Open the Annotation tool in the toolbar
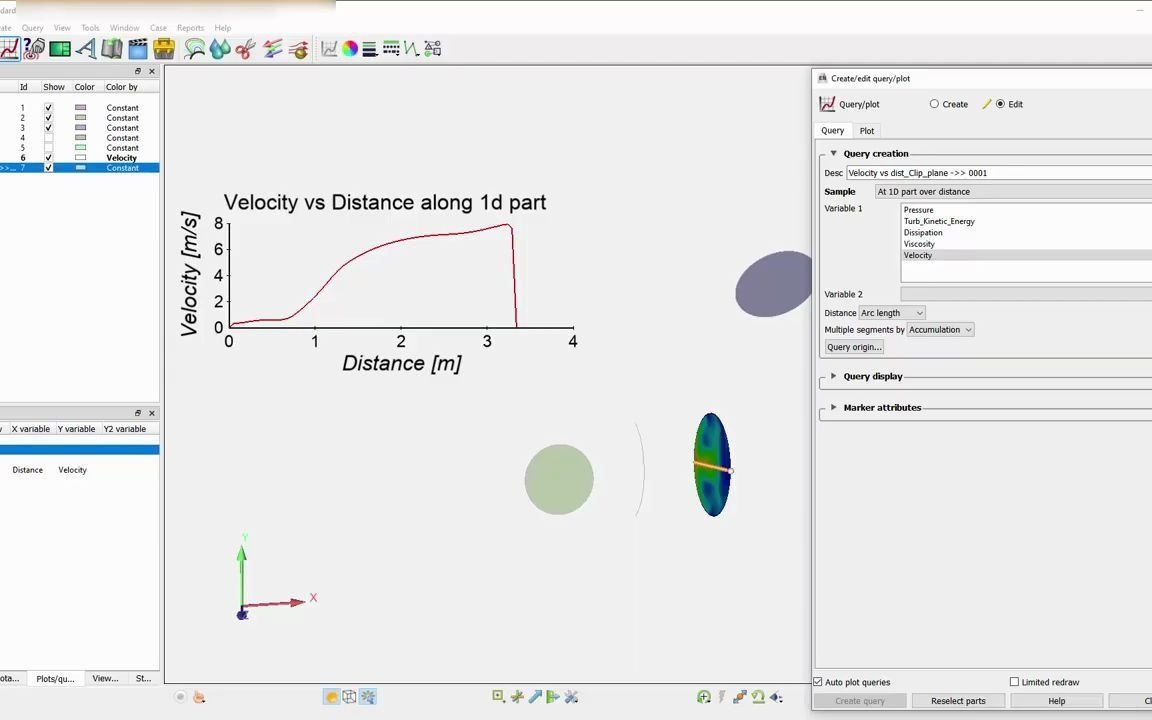Viewport: 1152px width, 720px height. tap(89, 48)
